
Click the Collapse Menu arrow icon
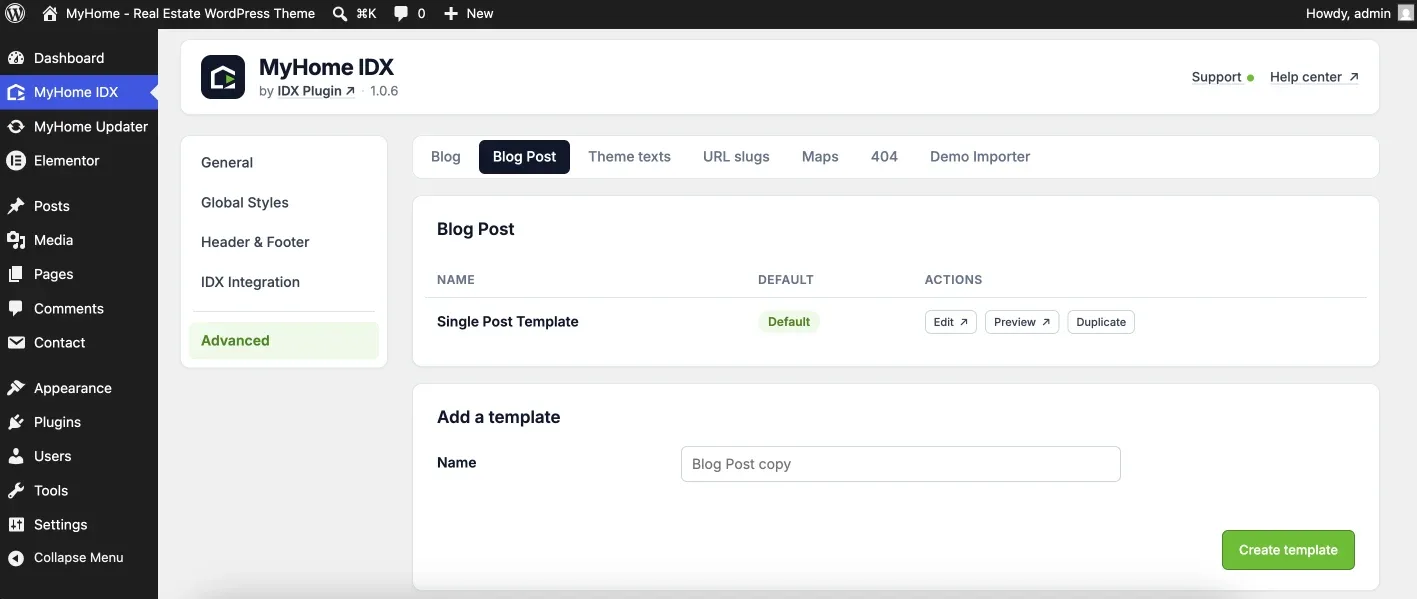16,558
